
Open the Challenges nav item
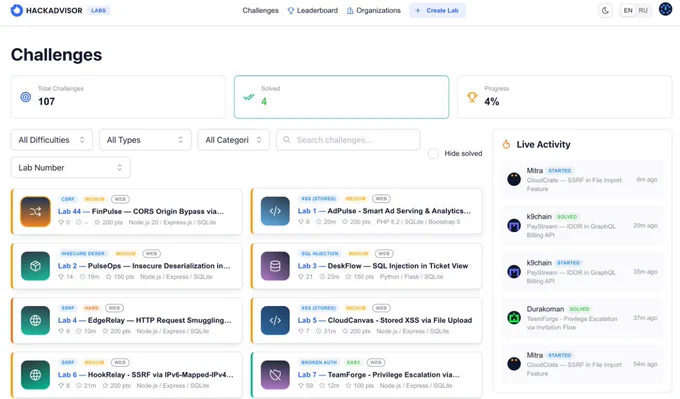260,10
